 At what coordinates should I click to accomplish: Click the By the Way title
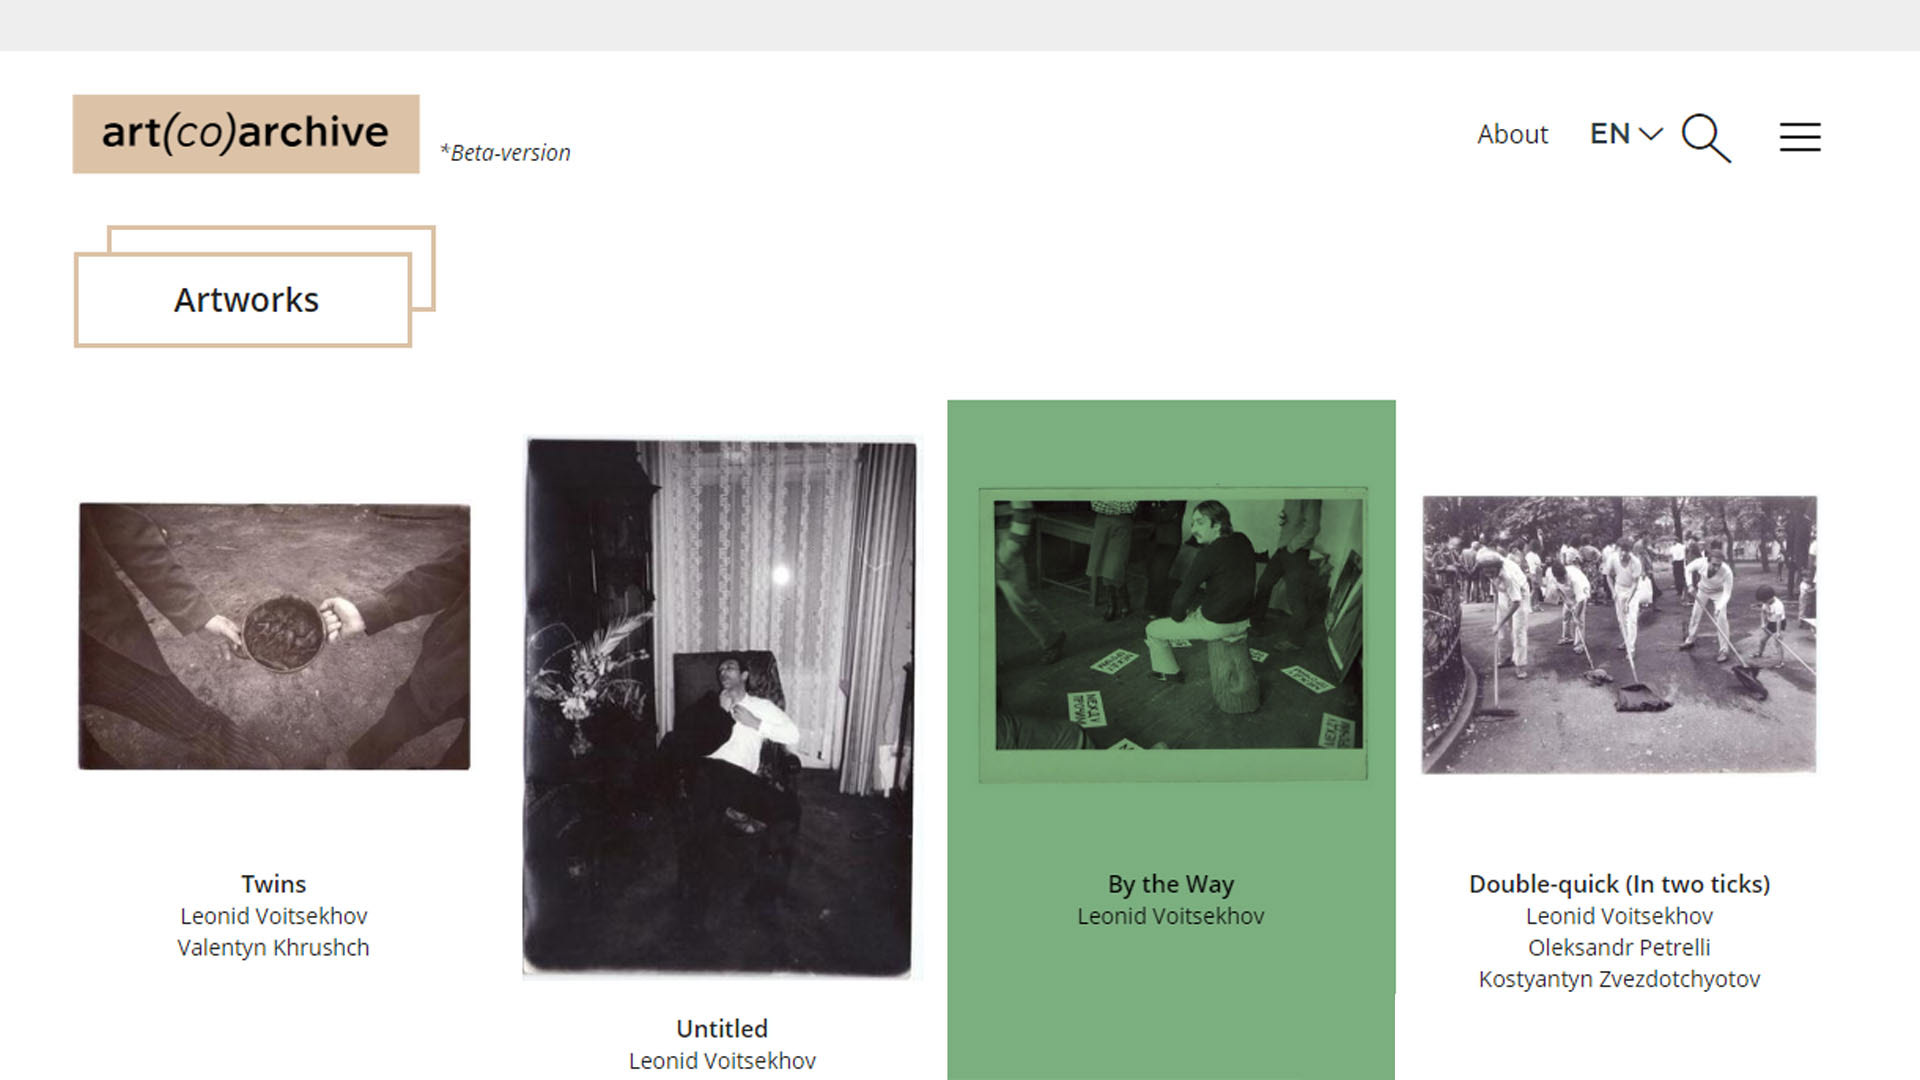click(1171, 884)
